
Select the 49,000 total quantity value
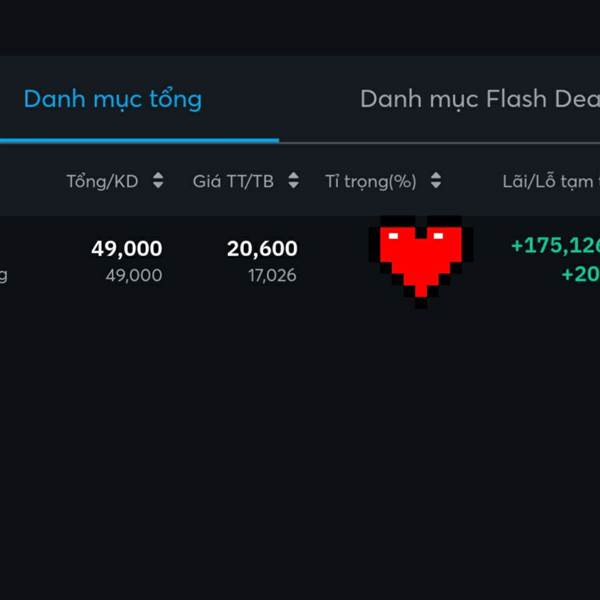pyautogui.click(x=127, y=249)
